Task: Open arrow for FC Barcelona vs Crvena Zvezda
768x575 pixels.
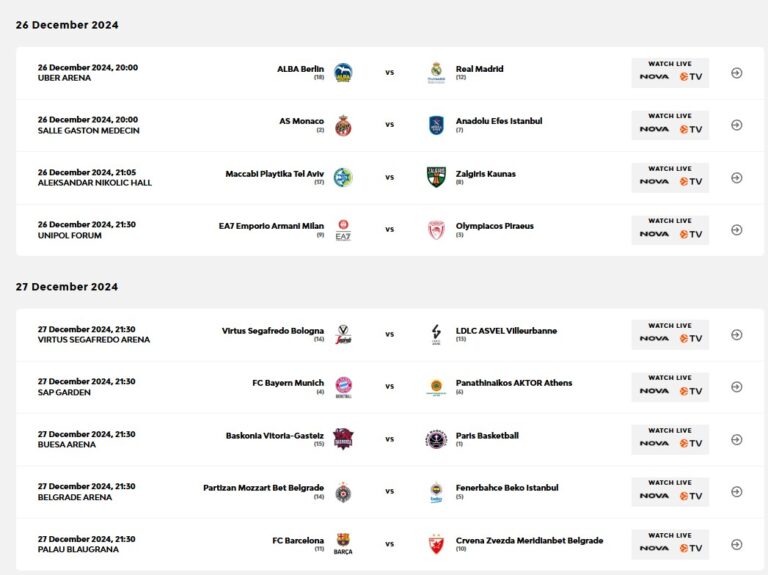Action: pyautogui.click(x=737, y=544)
